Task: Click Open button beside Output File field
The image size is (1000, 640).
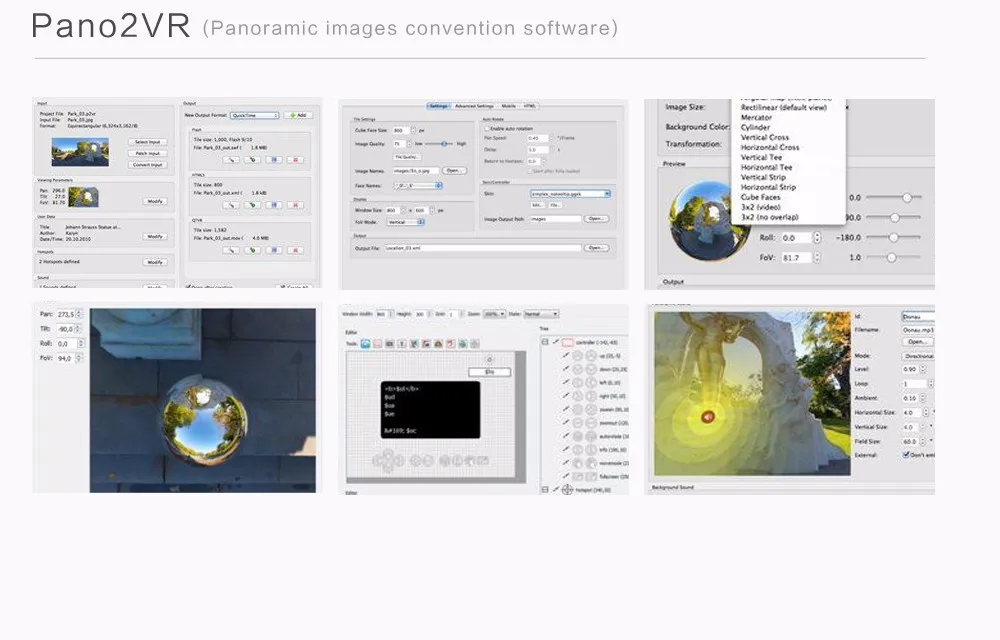Action: click(596, 248)
